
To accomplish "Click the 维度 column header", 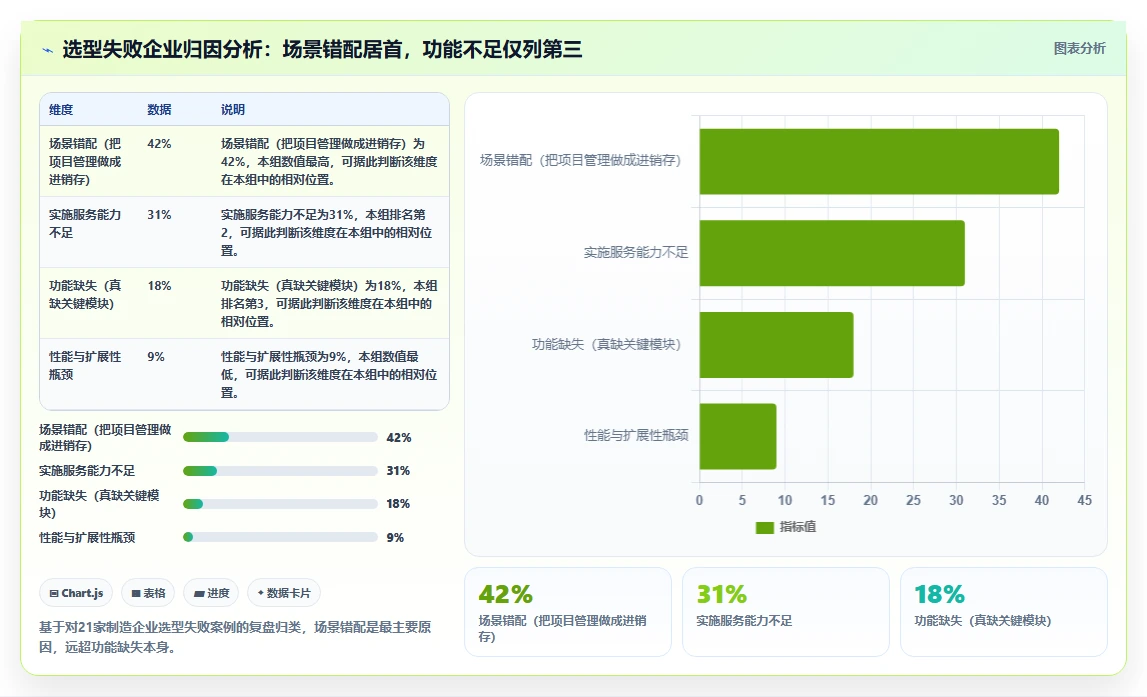I will [x=61, y=110].
